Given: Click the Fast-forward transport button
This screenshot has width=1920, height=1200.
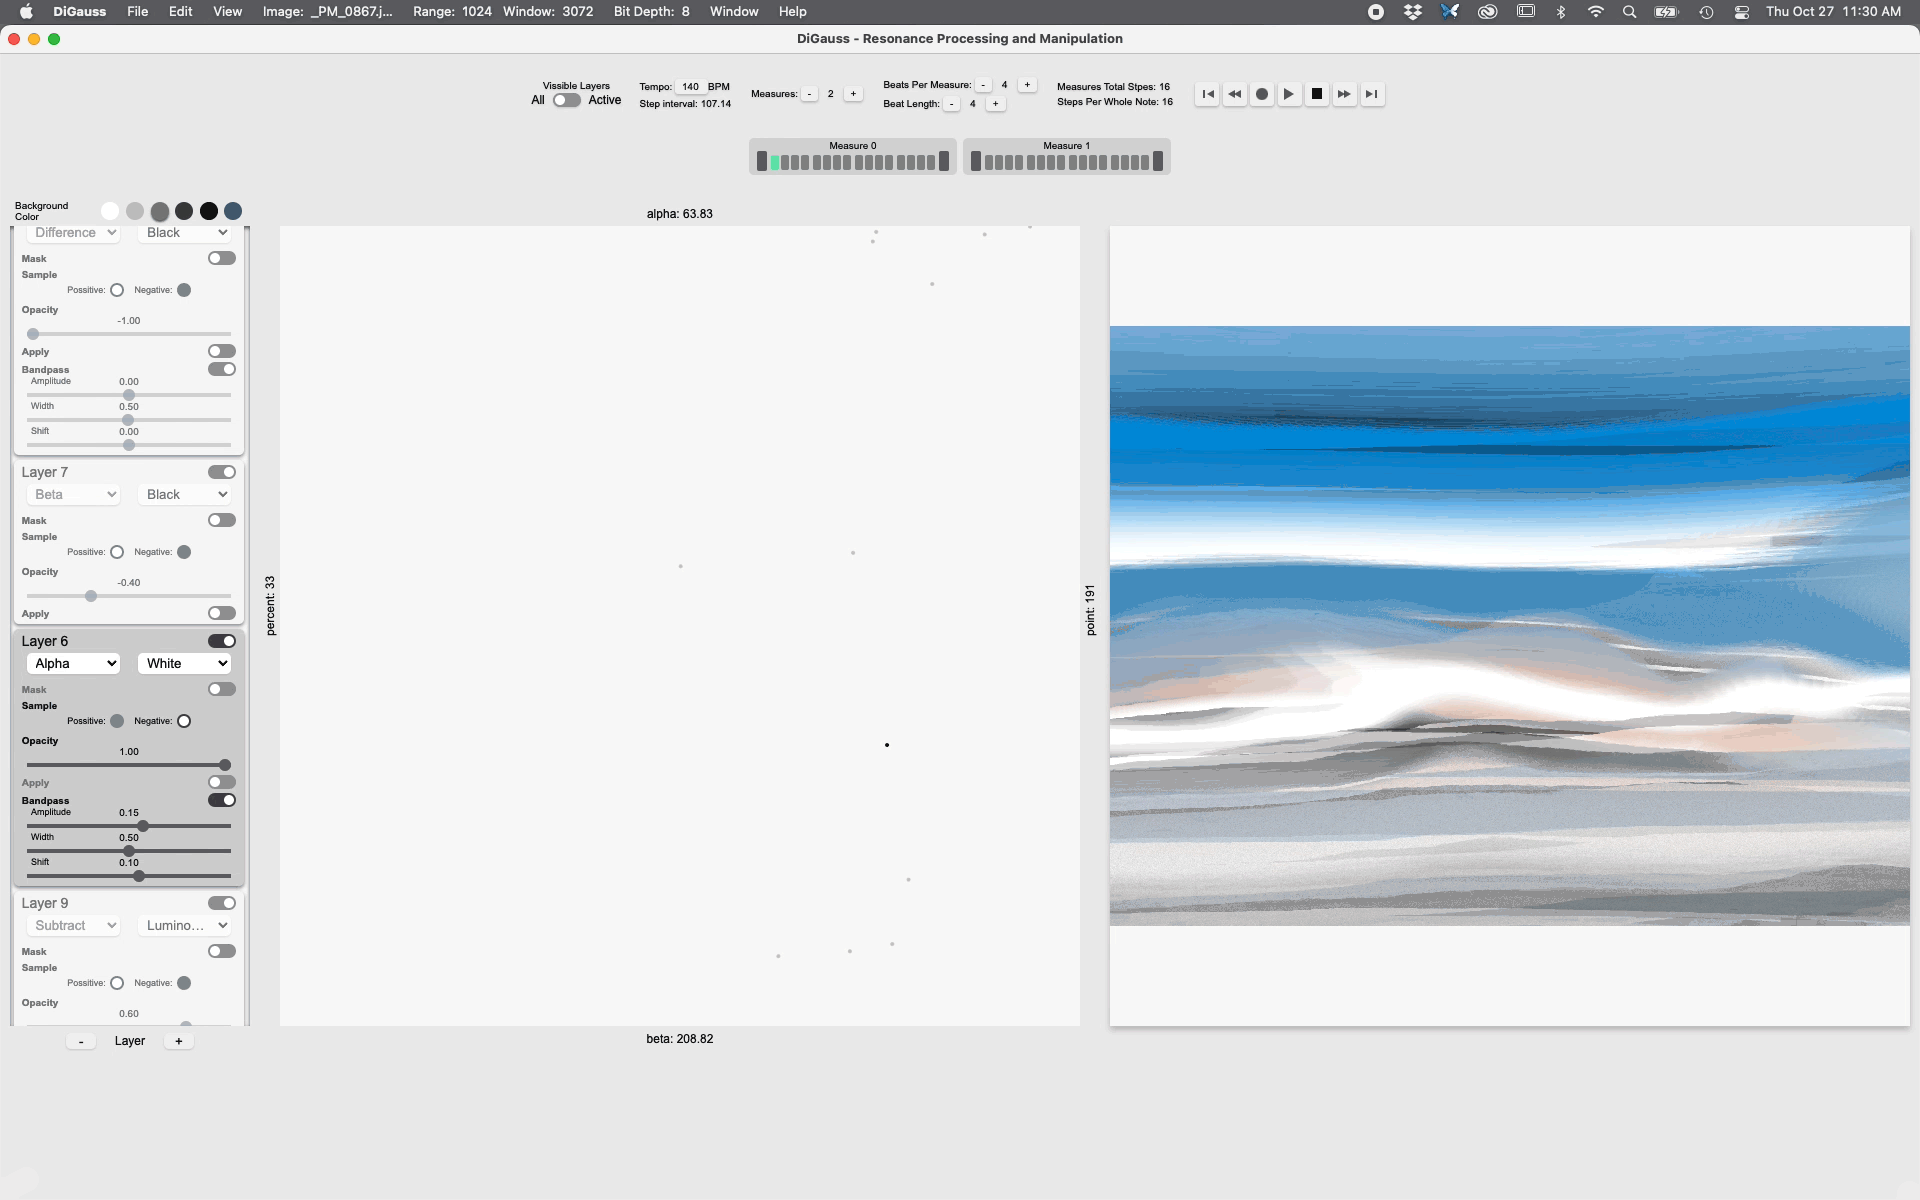Looking at the screenshot, I should pos(1344,94).
